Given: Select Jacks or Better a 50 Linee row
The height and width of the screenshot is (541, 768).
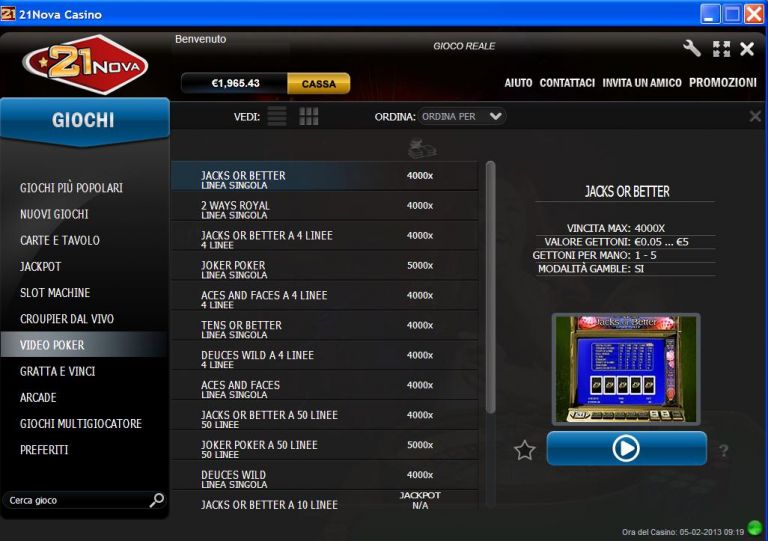Looking at the screenshot, I should click(x=325, y=415).
